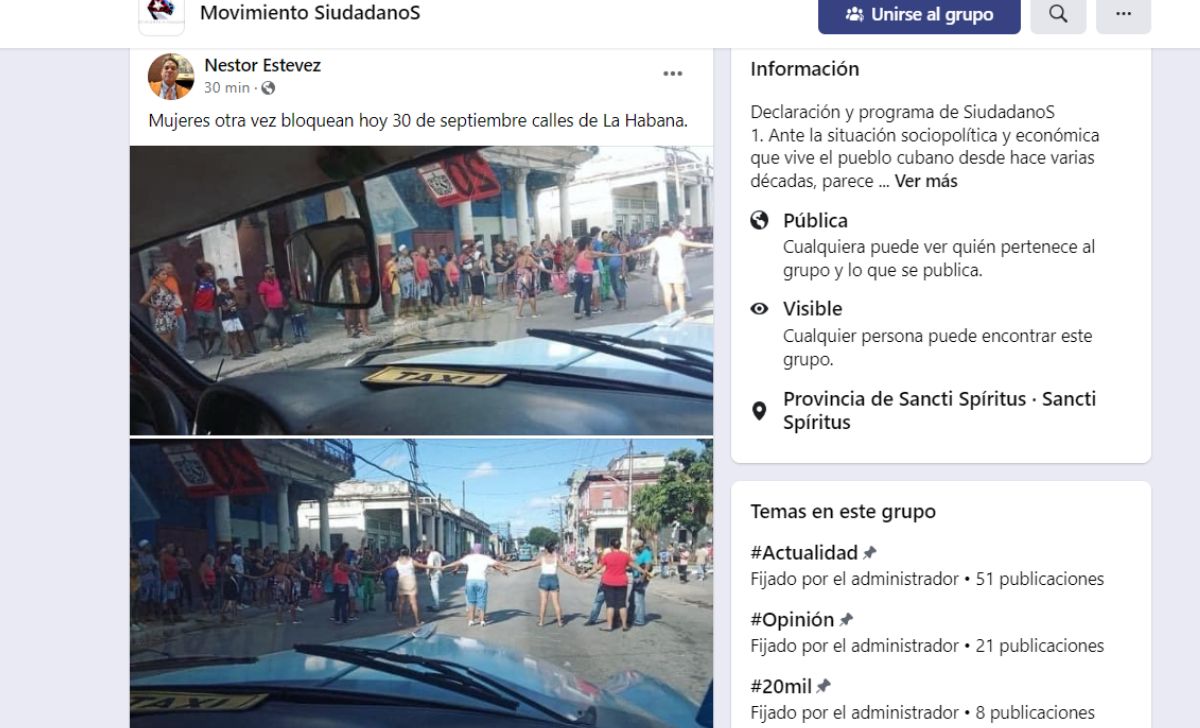Image resolution: width=1200 pixels, height=728 pixels.
Task: Click the globe public-audience icon beside 30 min
Action: coord(268,88)
